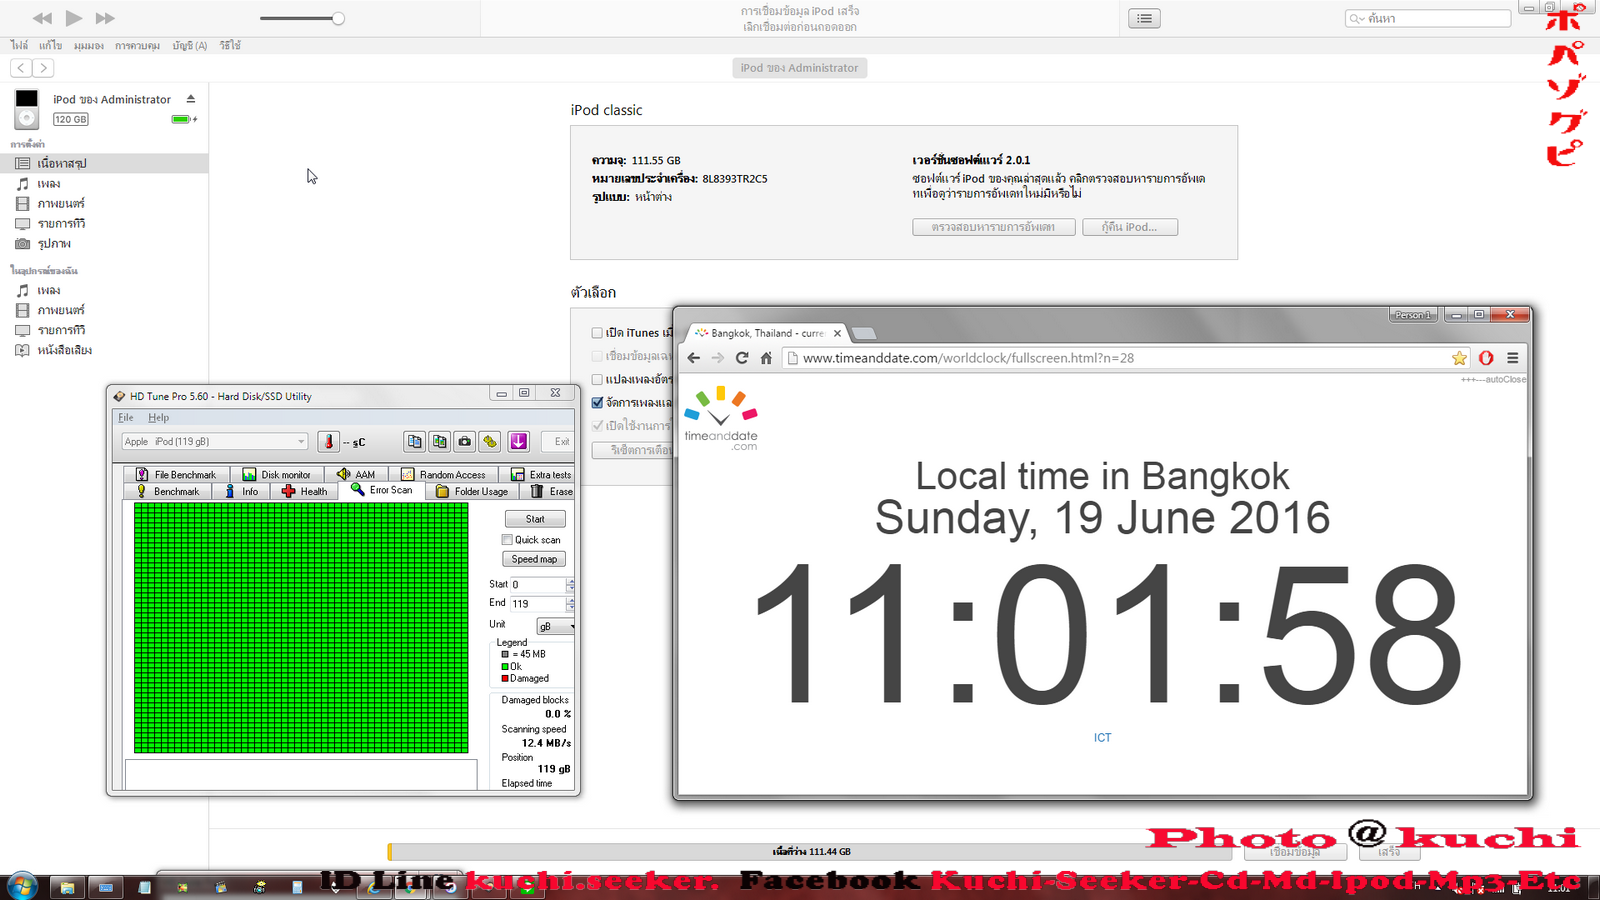This screenshot has width=1600, height=900.
Task: Switch to the Folder Usage tab
Action: (x=472, y=492)
